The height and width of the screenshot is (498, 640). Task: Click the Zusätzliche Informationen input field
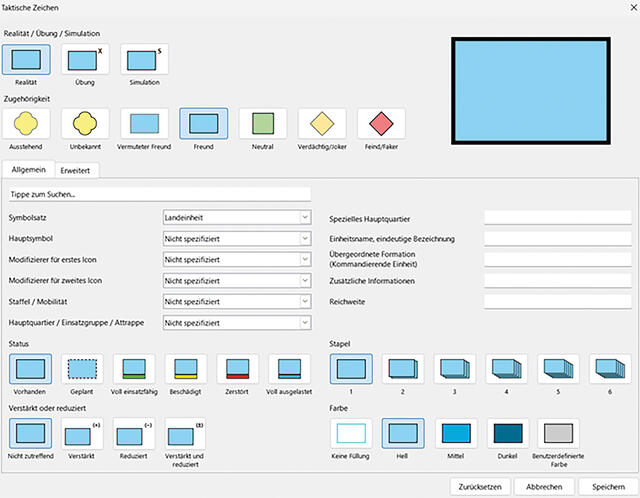click(558, 281)
